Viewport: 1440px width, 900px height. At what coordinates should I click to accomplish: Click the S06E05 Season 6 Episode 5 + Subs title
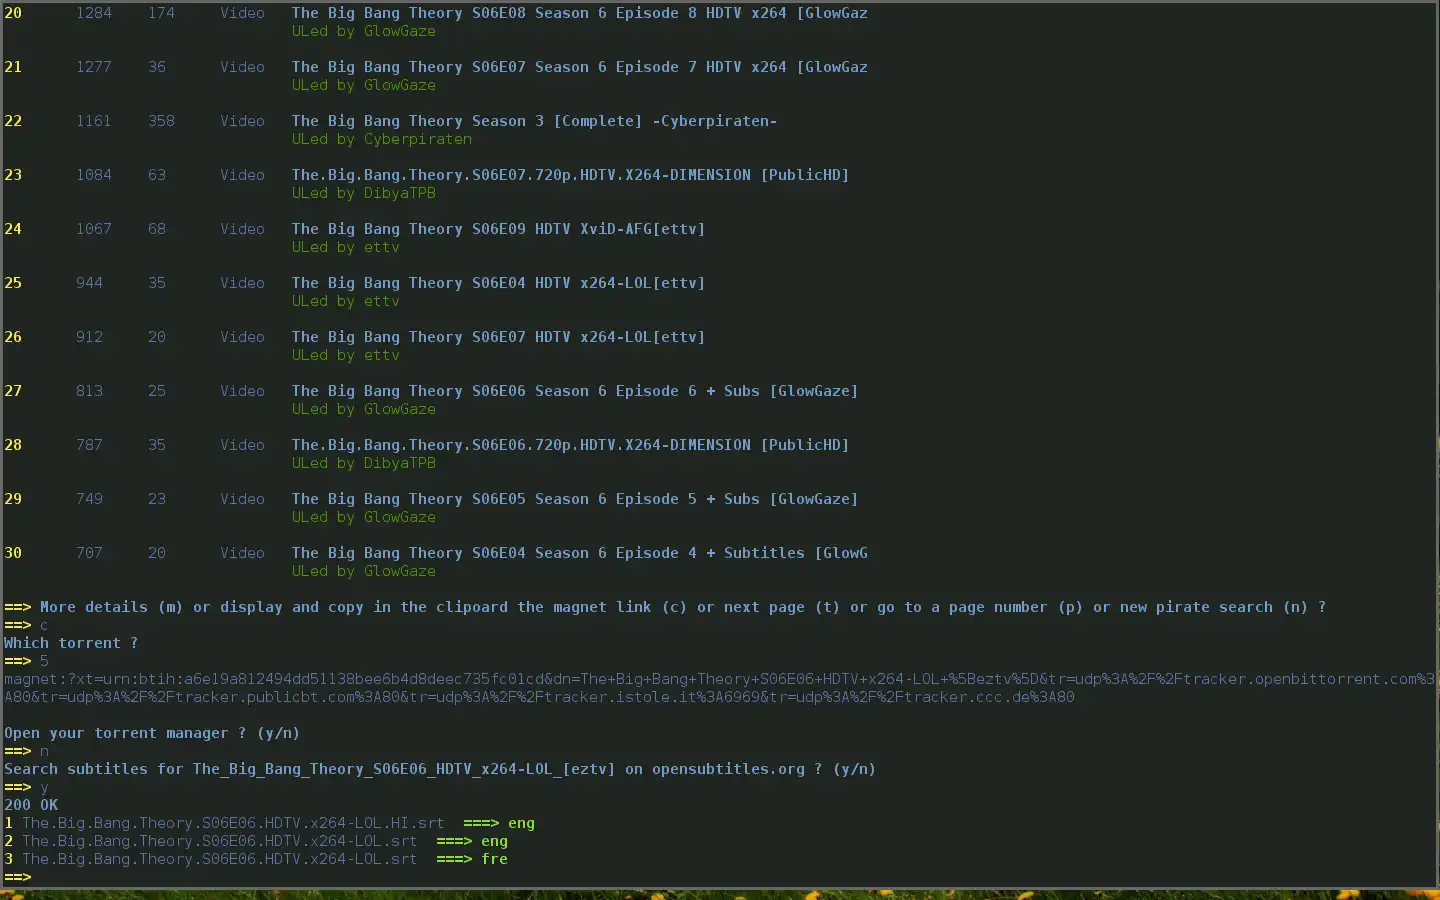[x=575, y=499]
